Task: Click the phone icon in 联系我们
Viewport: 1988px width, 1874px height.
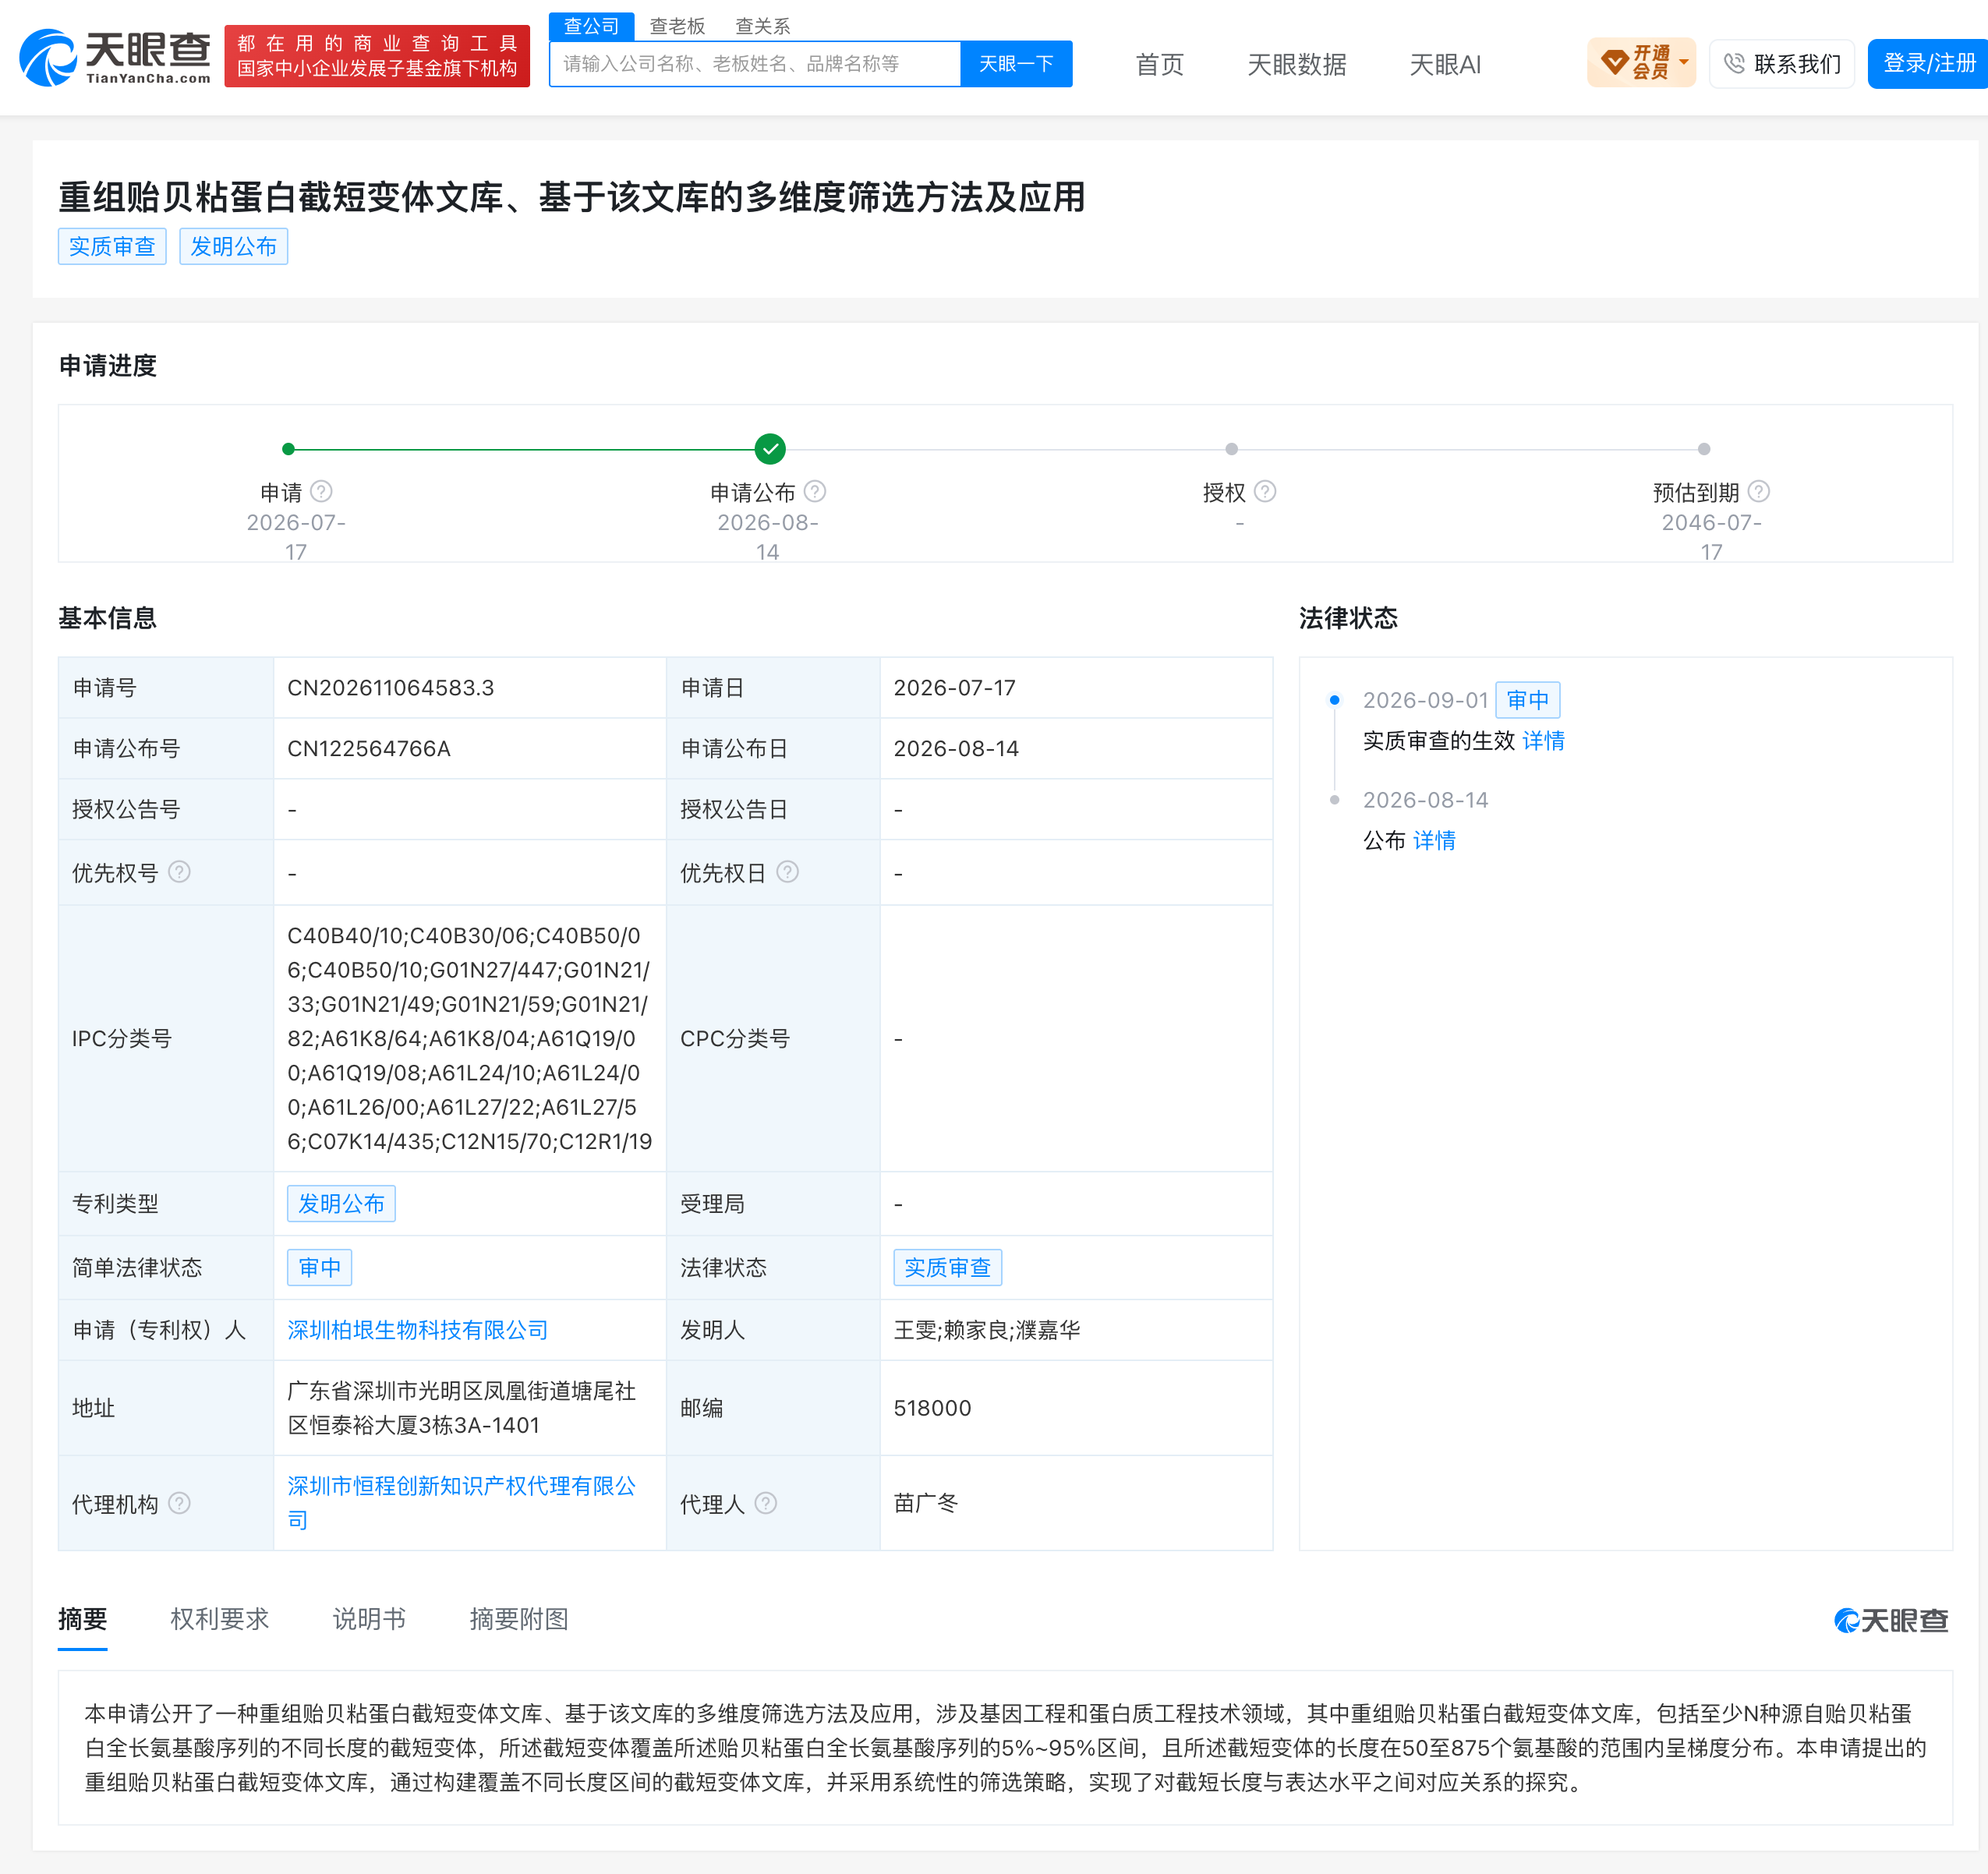Action: click(1735, 64)
